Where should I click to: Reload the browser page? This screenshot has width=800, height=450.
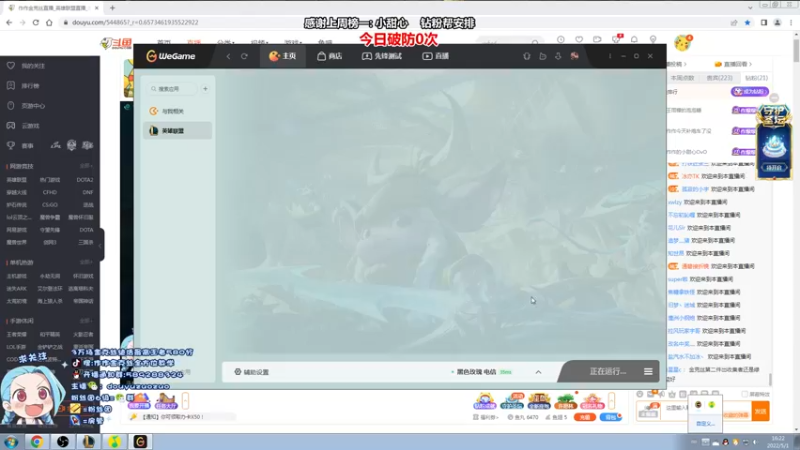click(x=36, y=22)
